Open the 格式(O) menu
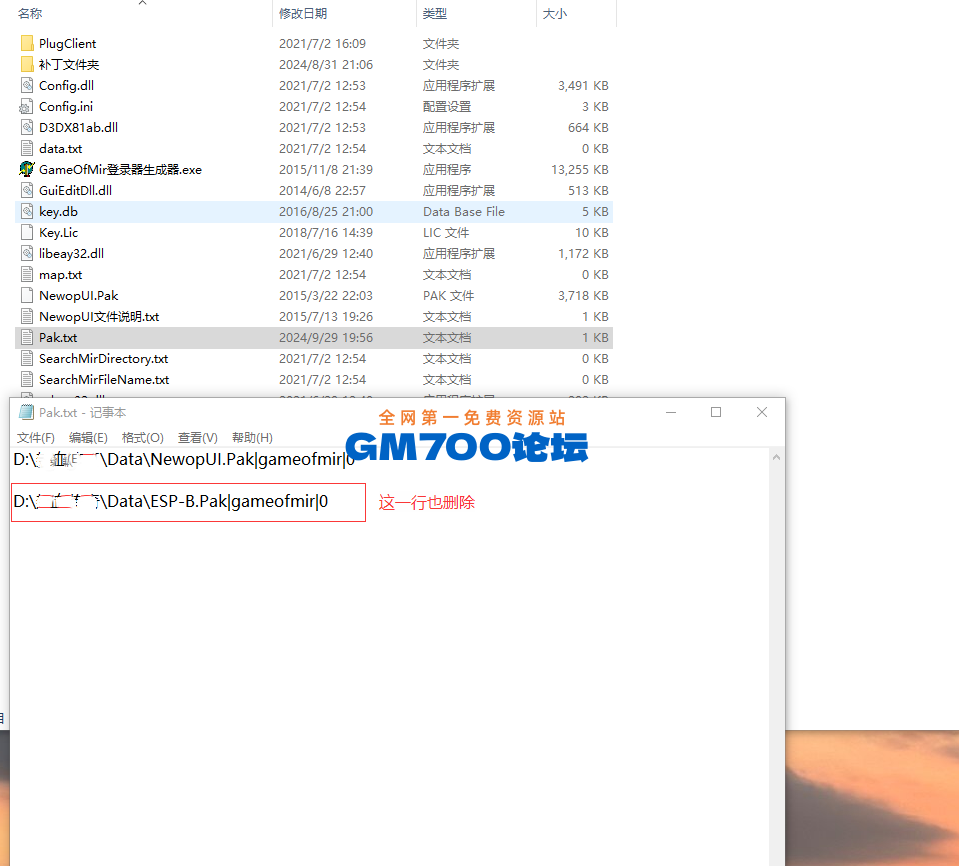This screenshot has height=866, width=959. (x=142, y=438)
